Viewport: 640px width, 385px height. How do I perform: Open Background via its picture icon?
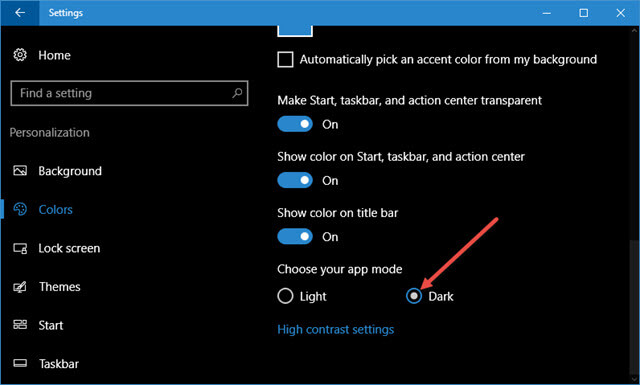coord(20,171)
